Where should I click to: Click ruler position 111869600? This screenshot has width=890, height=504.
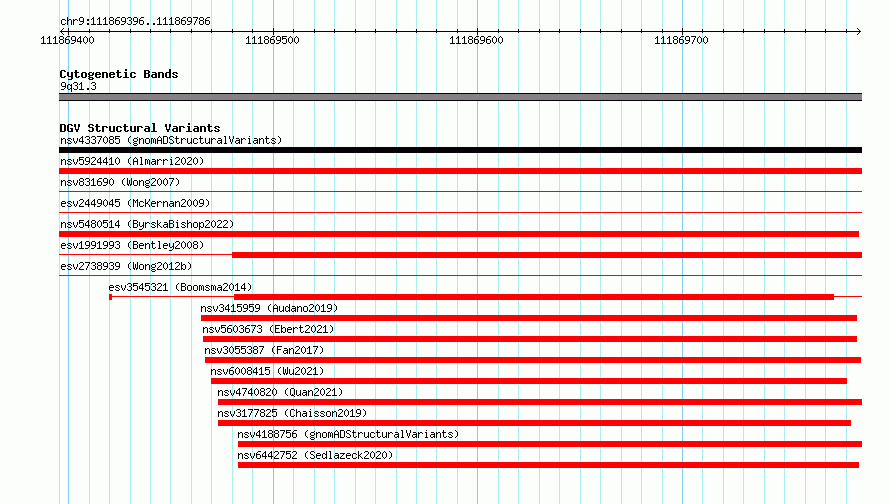476,40
